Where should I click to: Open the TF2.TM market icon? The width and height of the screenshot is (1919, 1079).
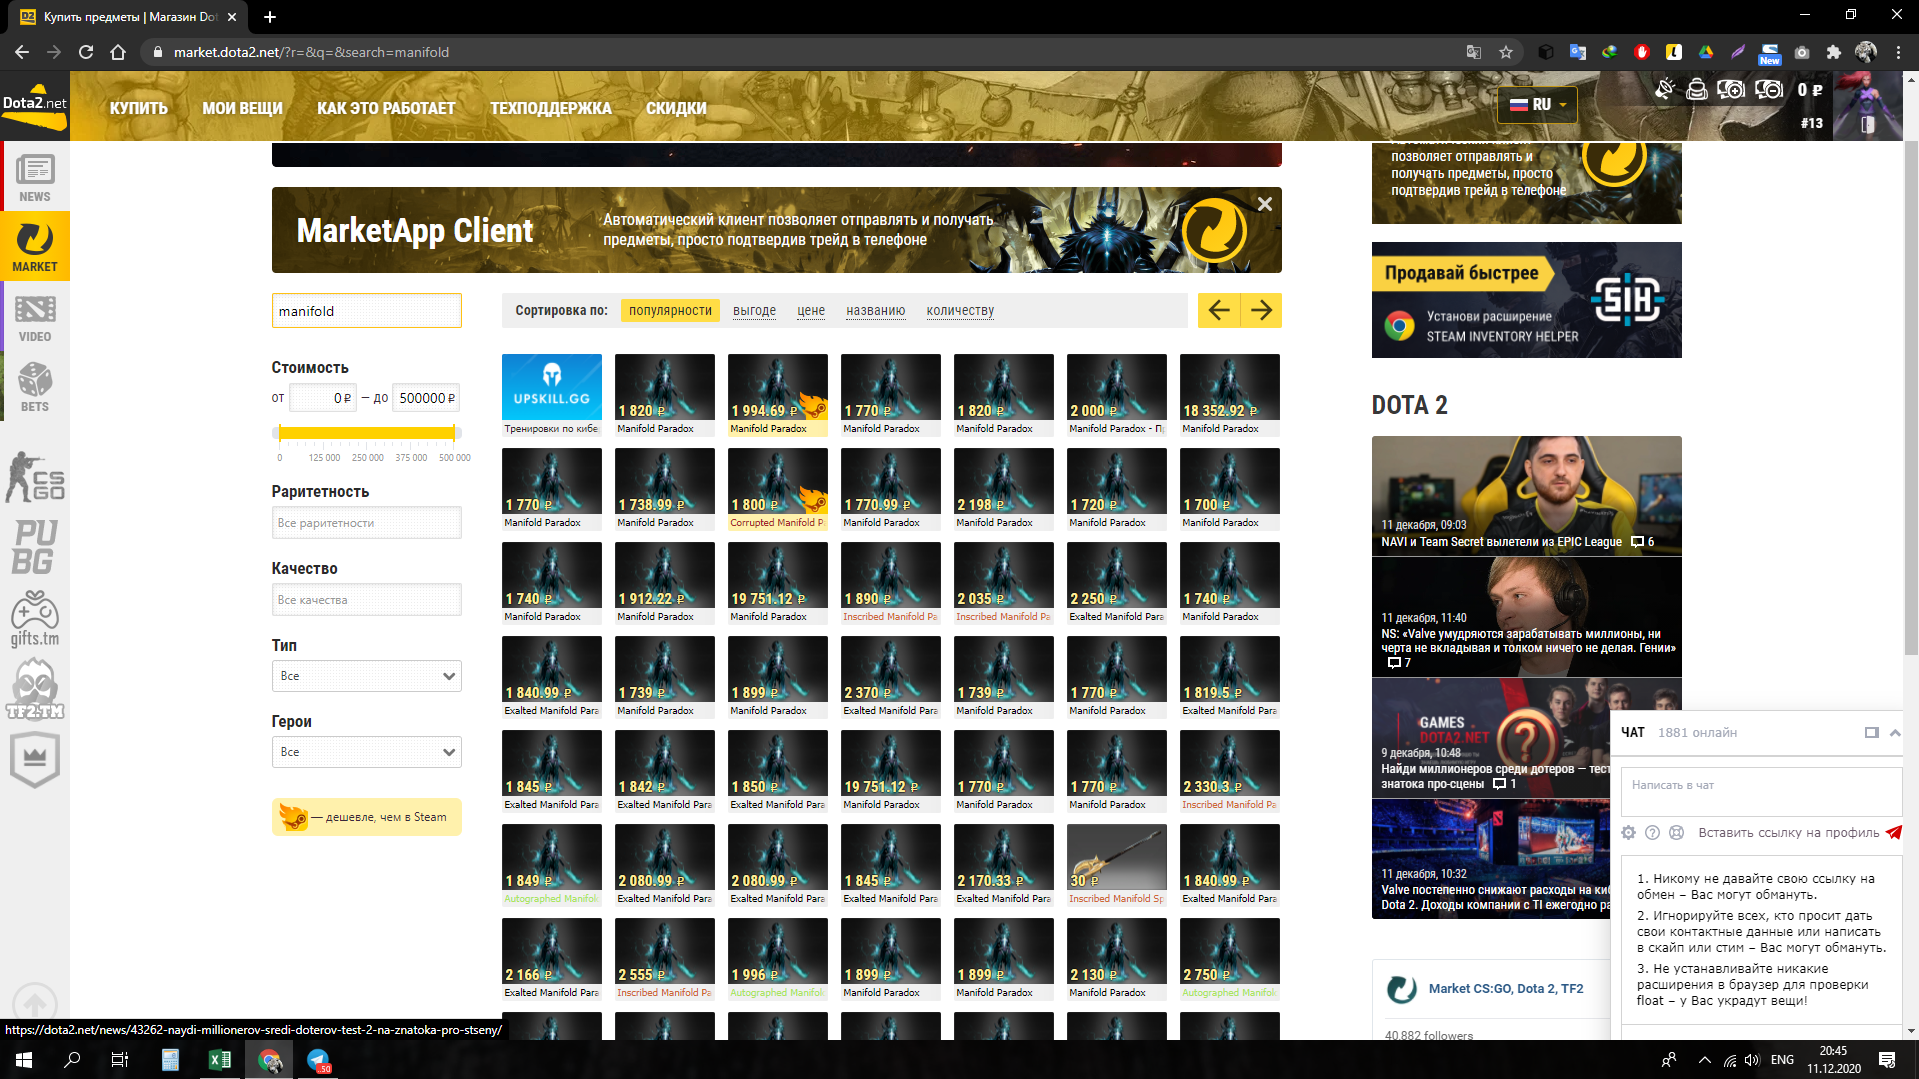pos(34,688)
